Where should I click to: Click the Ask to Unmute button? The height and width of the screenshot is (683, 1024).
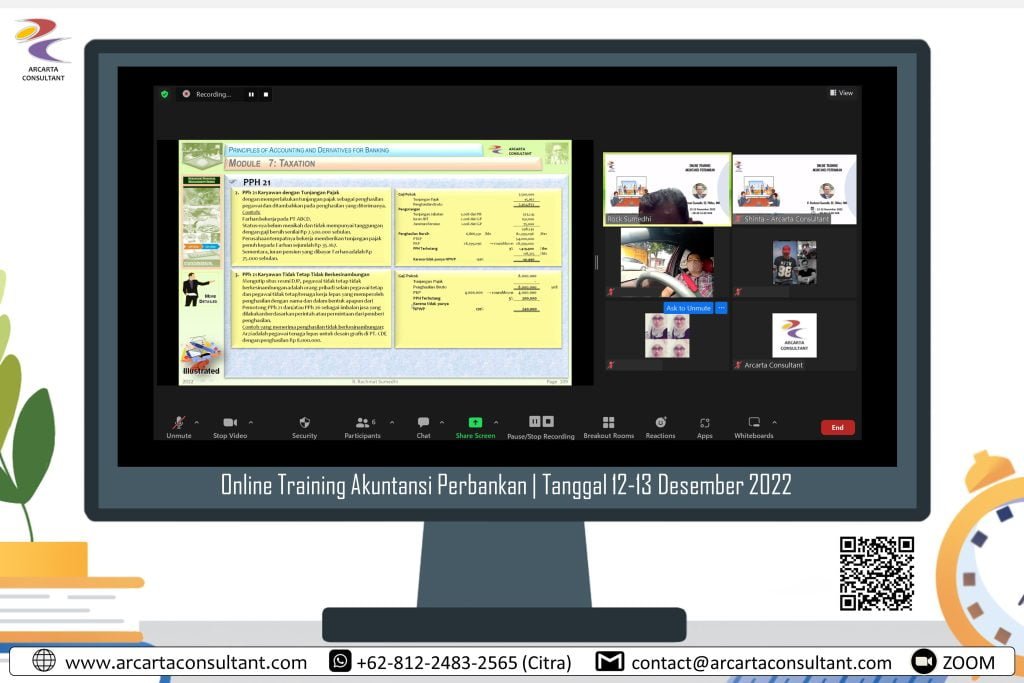[x=688, y=308]
